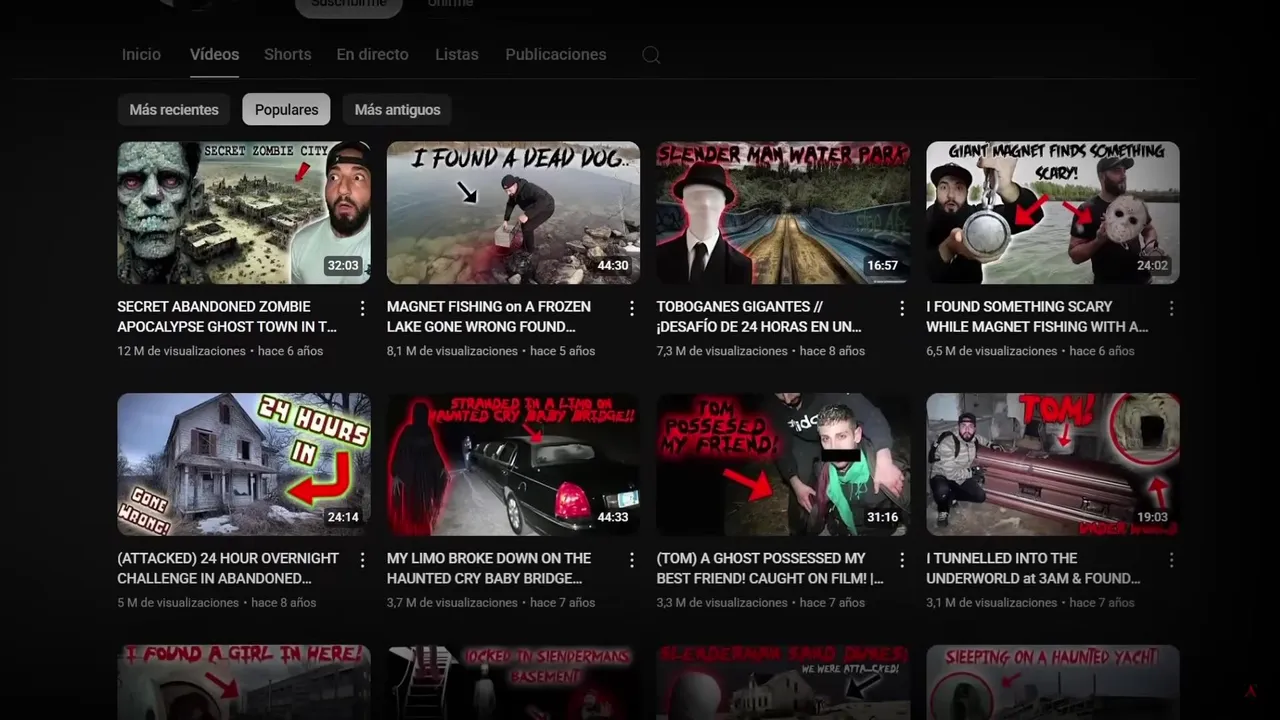Select the Populares filter chip
This screenshot has width=1280, height=720.
(x=286, y=109)
